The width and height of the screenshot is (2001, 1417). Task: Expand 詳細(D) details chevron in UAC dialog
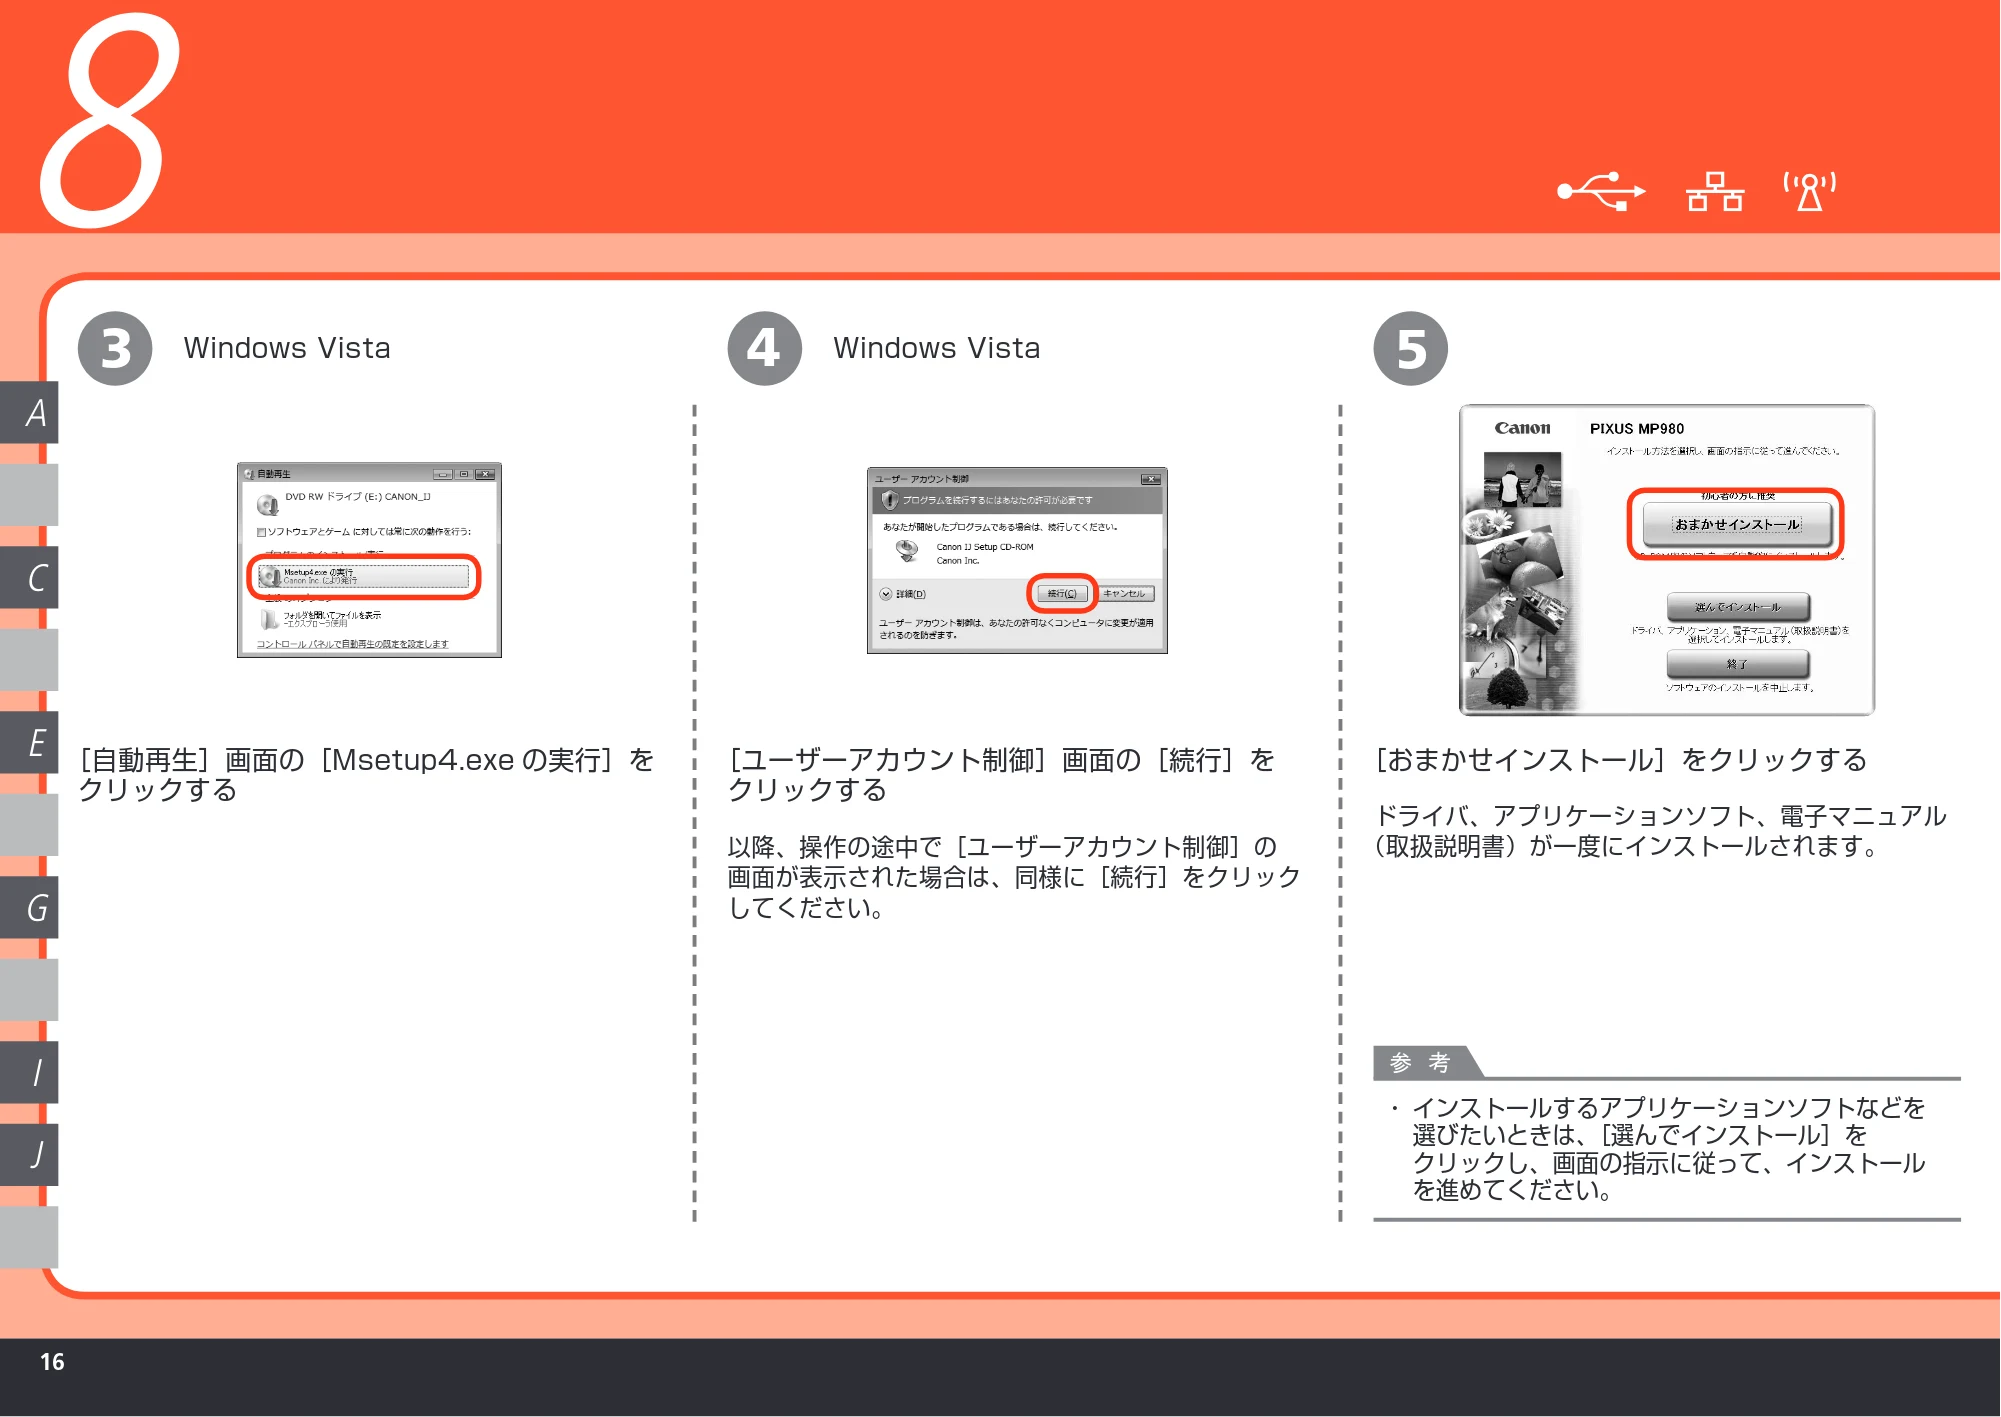[886, 594]
